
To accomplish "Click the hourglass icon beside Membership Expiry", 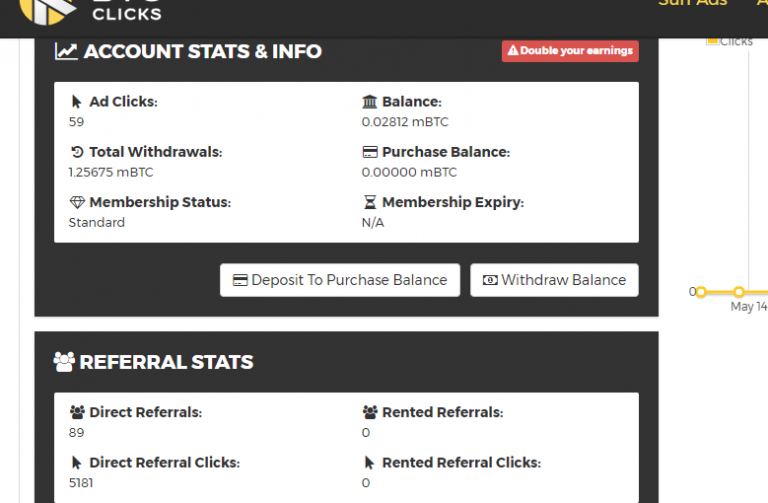I will pyautogui.click(x=369, y=203).
